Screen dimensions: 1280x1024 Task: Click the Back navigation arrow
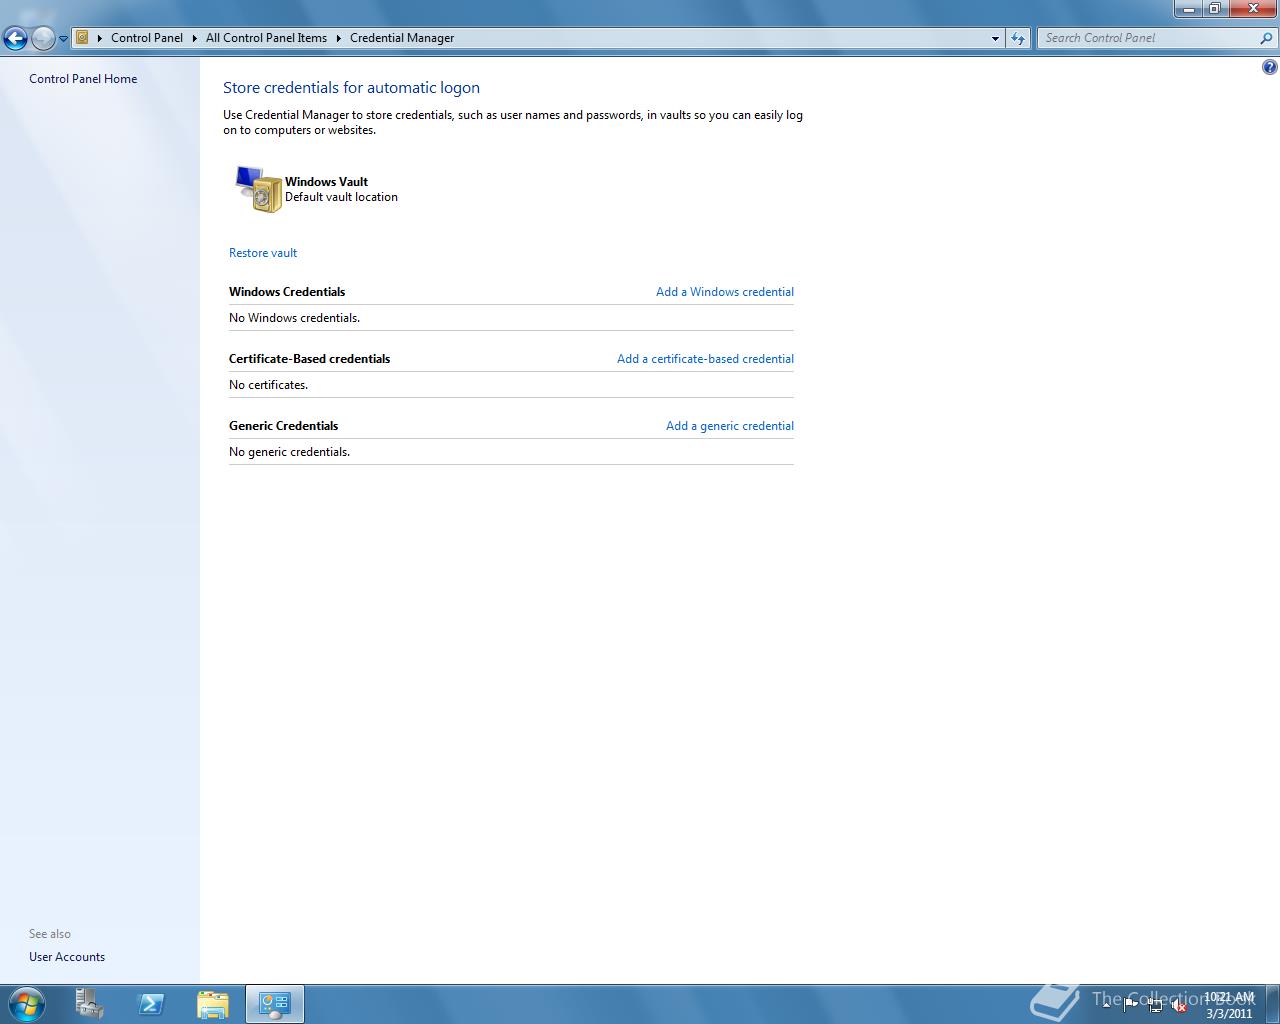click(15, 39)
